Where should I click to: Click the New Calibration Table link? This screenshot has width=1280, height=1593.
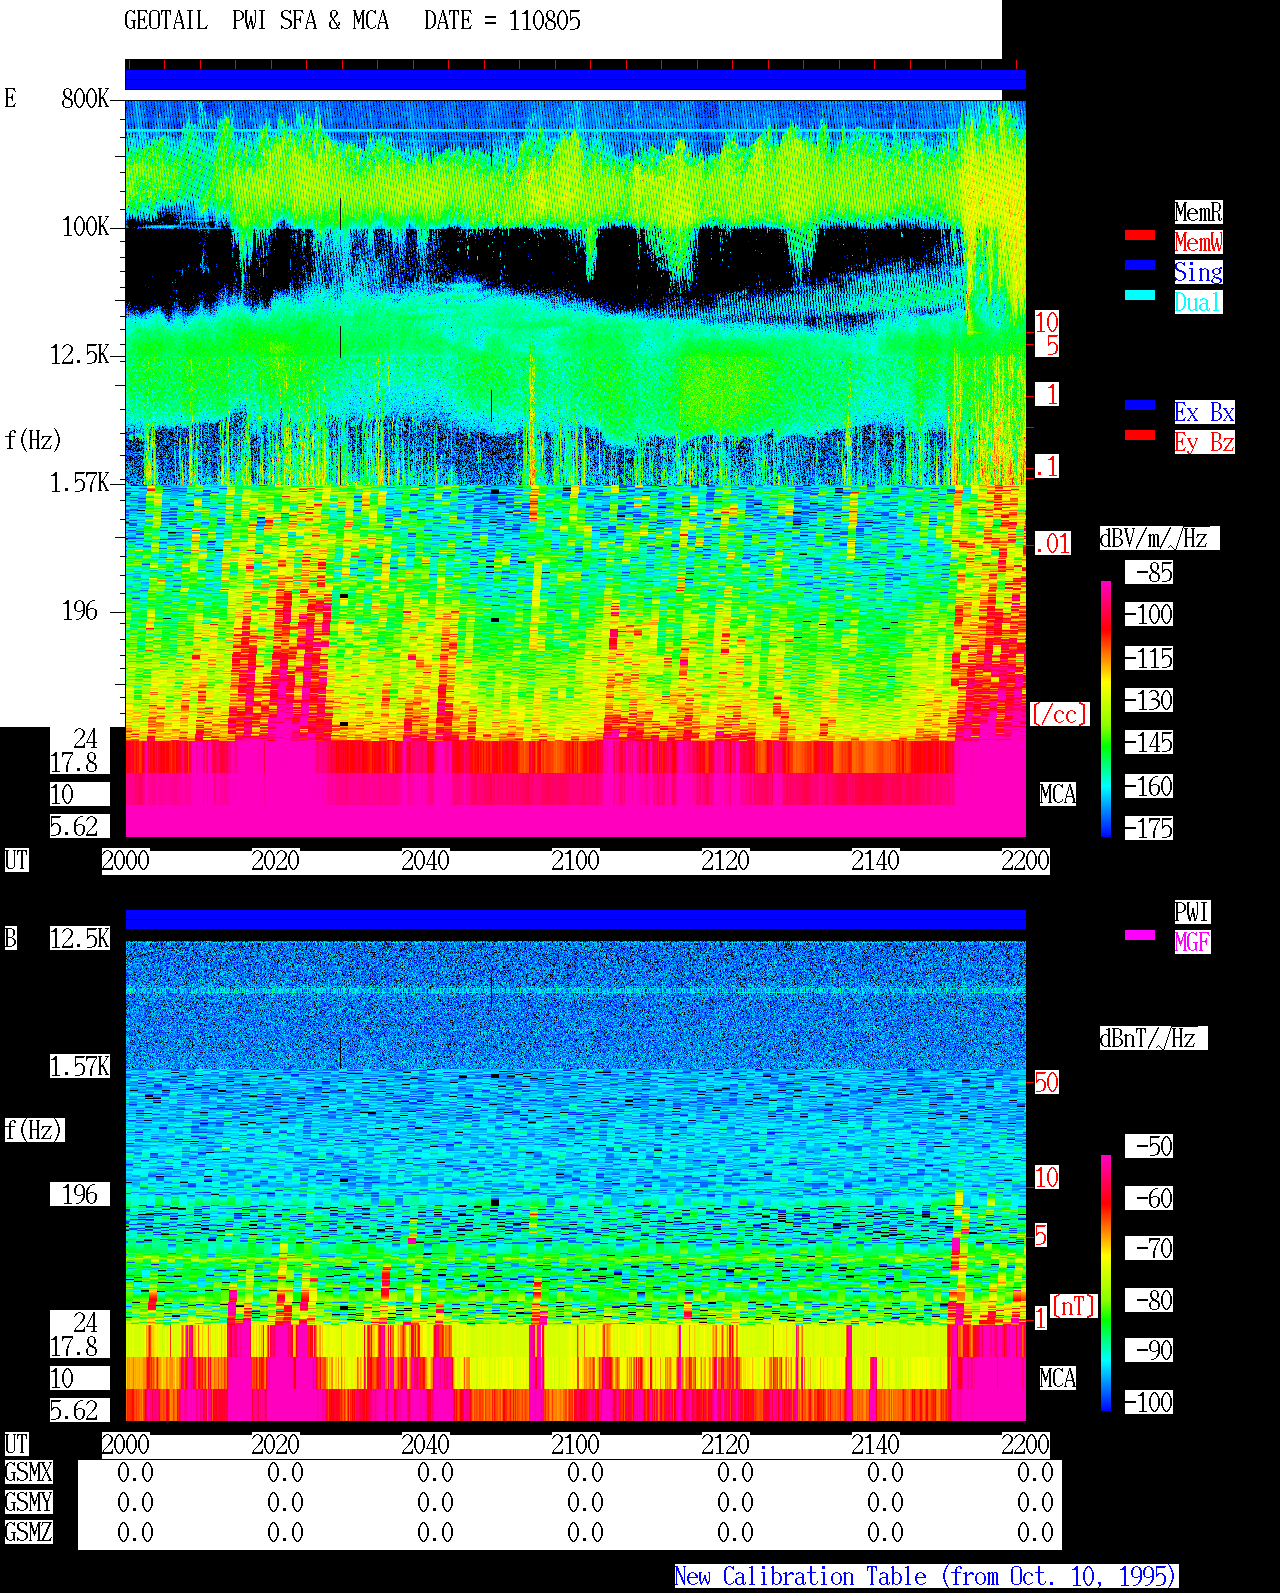click(926, 1577)
